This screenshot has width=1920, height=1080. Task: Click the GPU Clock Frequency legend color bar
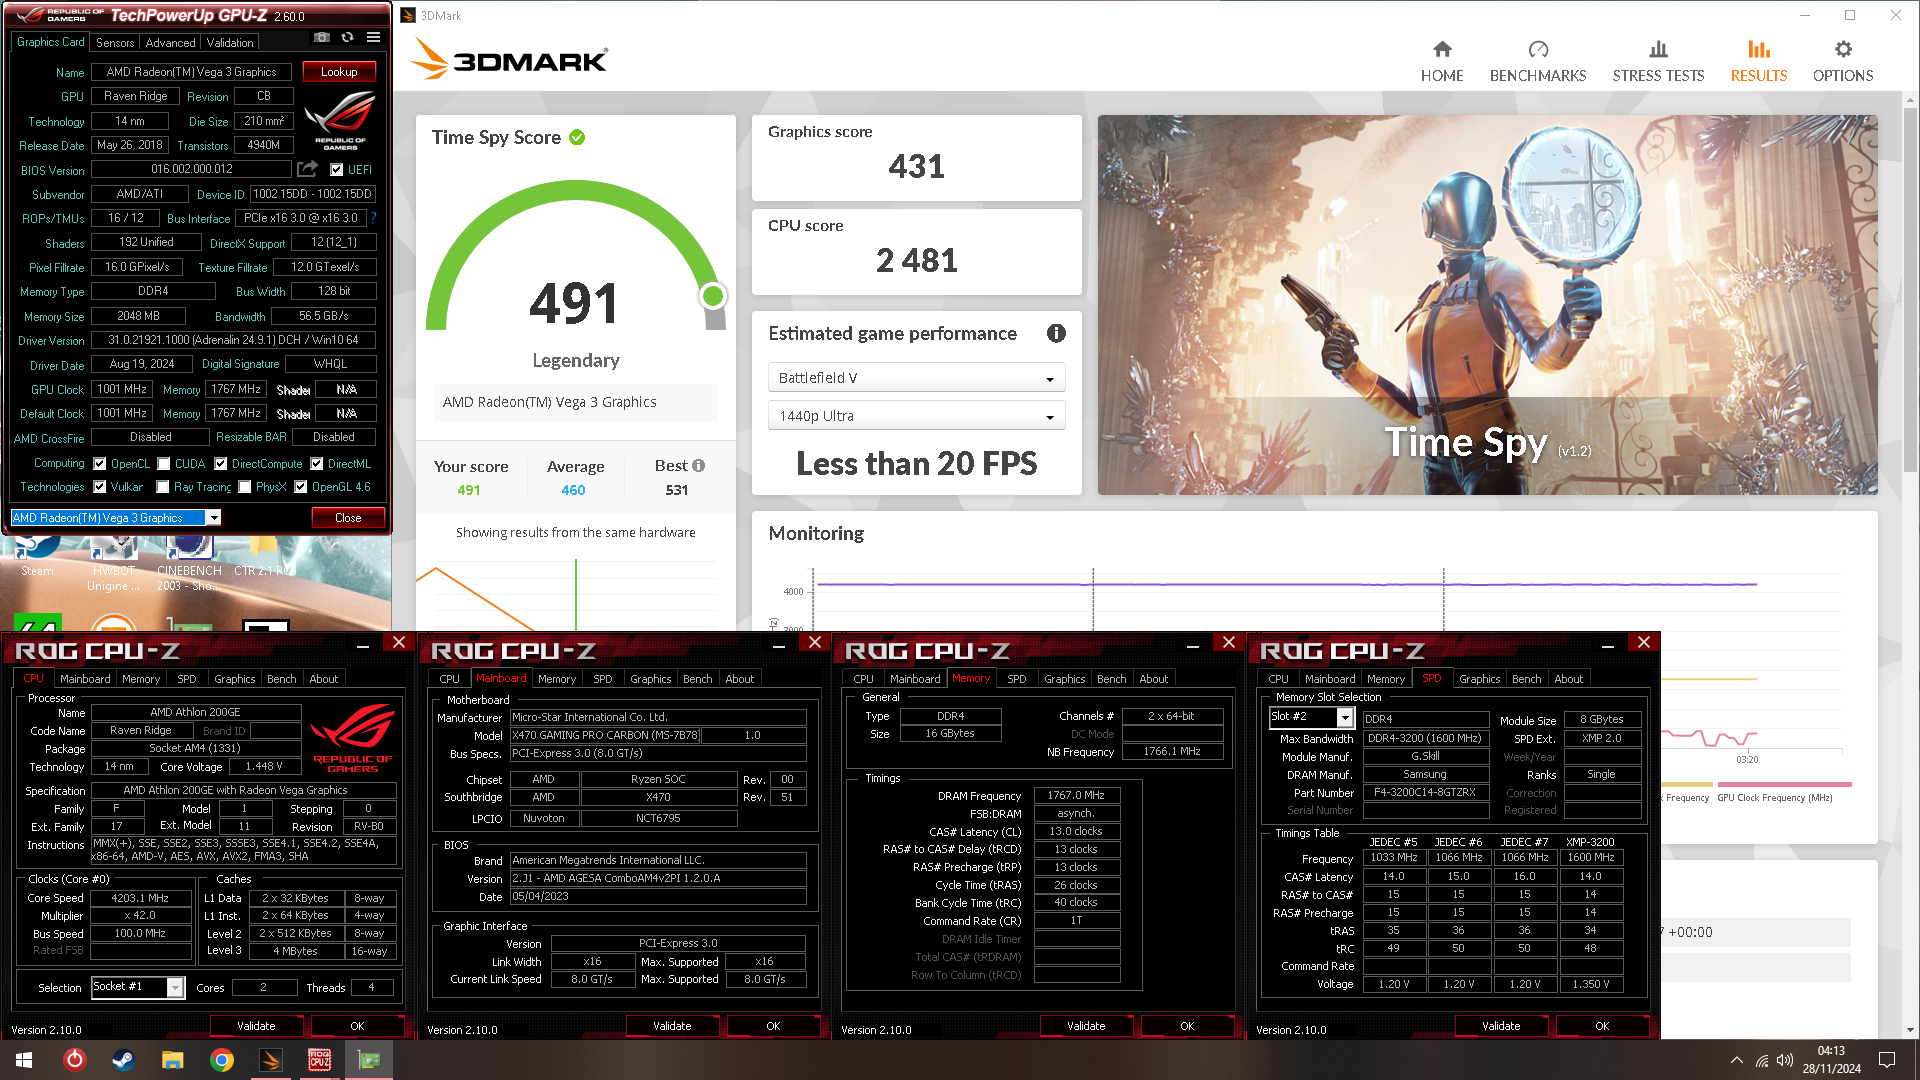[1784, 785]
